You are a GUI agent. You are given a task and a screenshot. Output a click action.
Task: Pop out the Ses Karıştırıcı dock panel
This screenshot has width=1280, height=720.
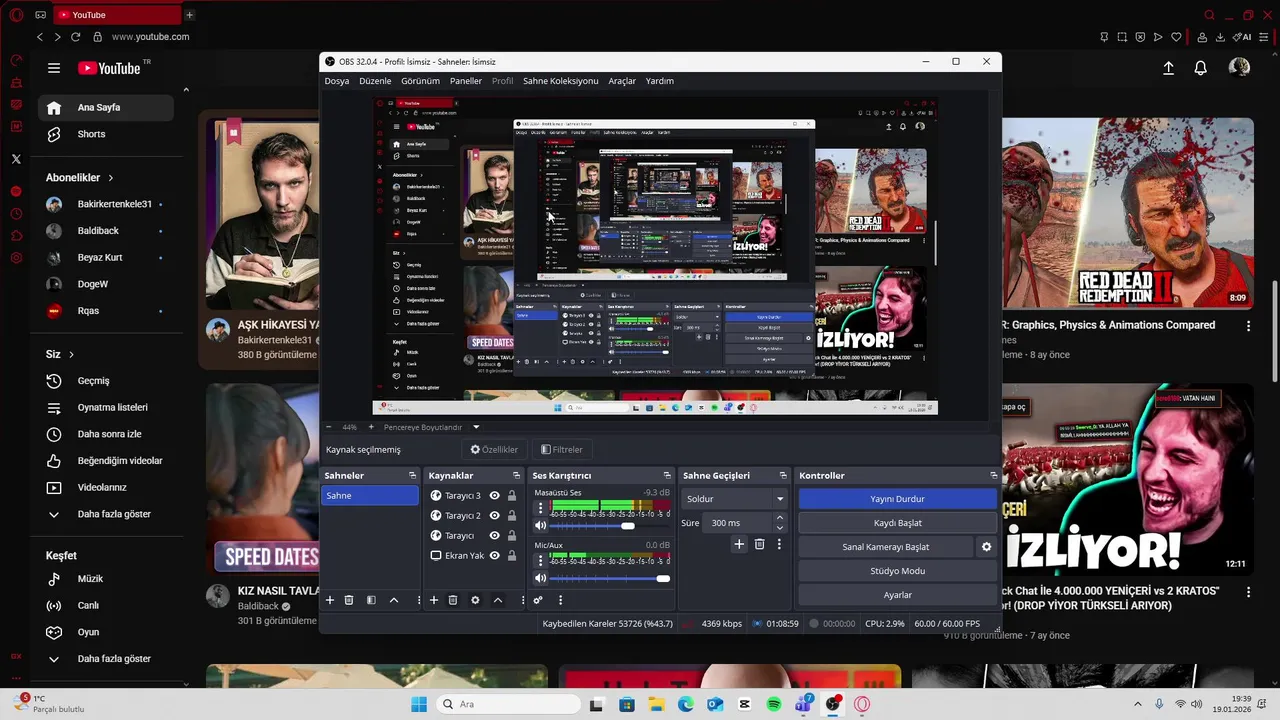667,476
